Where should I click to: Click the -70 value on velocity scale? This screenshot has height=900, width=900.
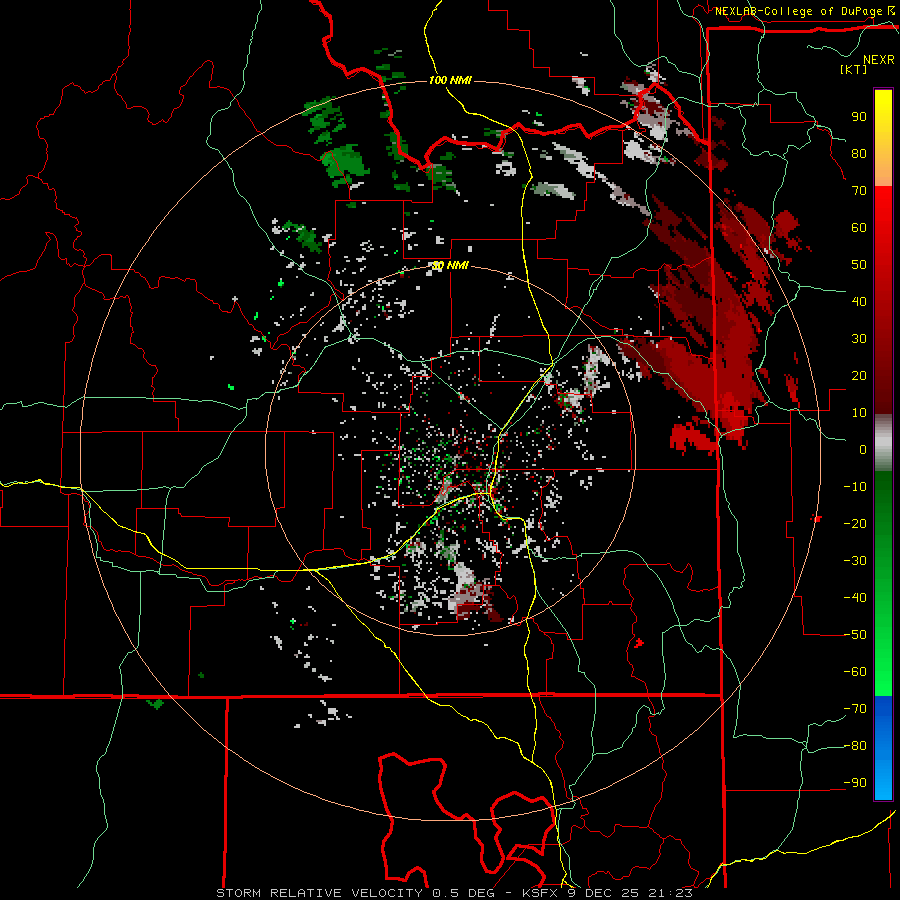pyautogui.click(x=855, y=709)
